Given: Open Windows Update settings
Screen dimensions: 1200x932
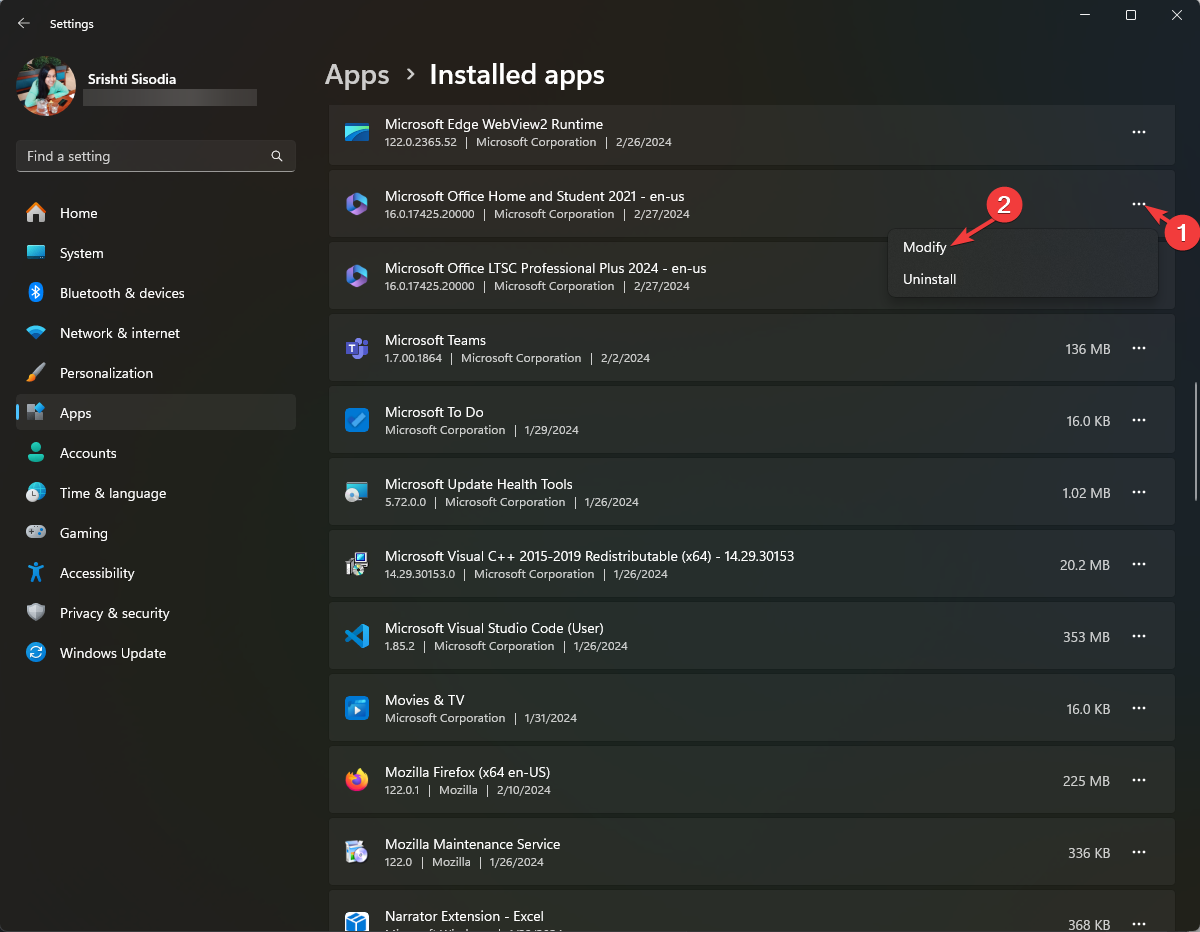Looking at the screenshot, I should click(x=156, y=653).
